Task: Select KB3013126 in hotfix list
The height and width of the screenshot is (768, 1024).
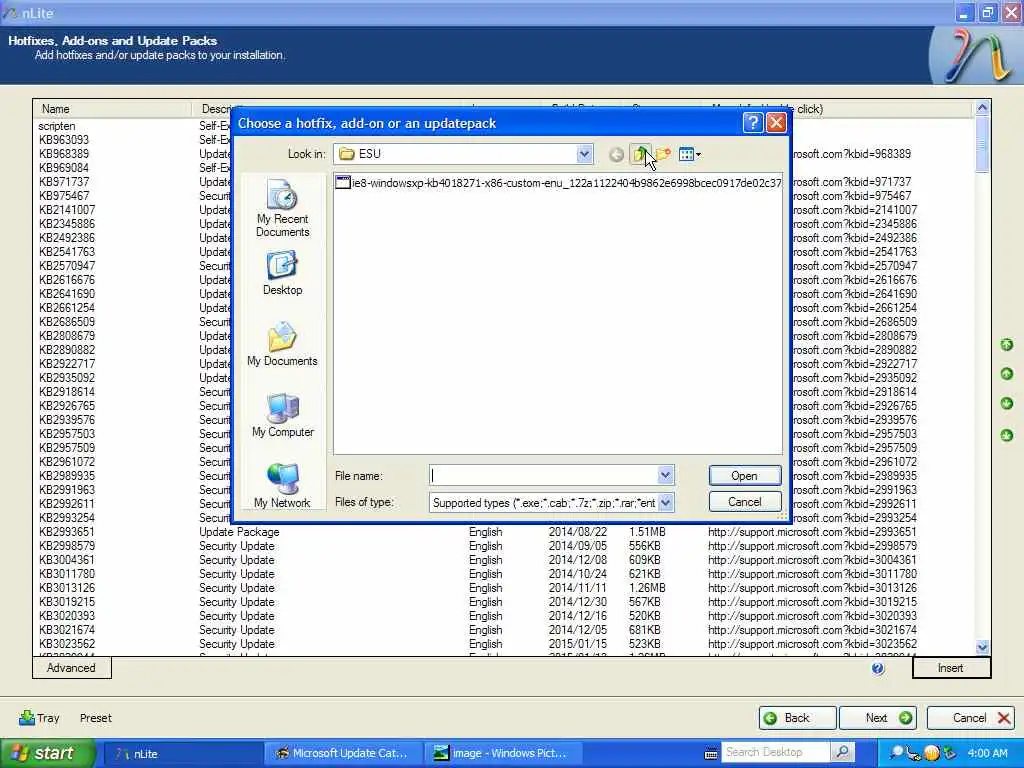Action: [67, 588]
